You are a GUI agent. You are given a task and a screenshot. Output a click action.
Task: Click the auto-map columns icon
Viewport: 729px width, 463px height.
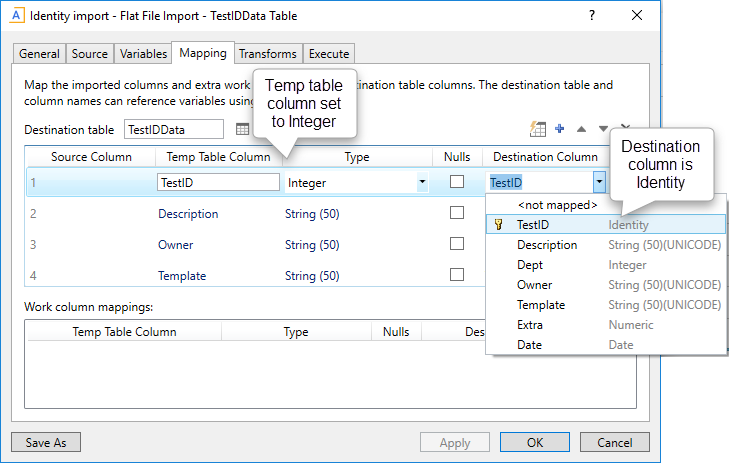click(x=538, y=129)
